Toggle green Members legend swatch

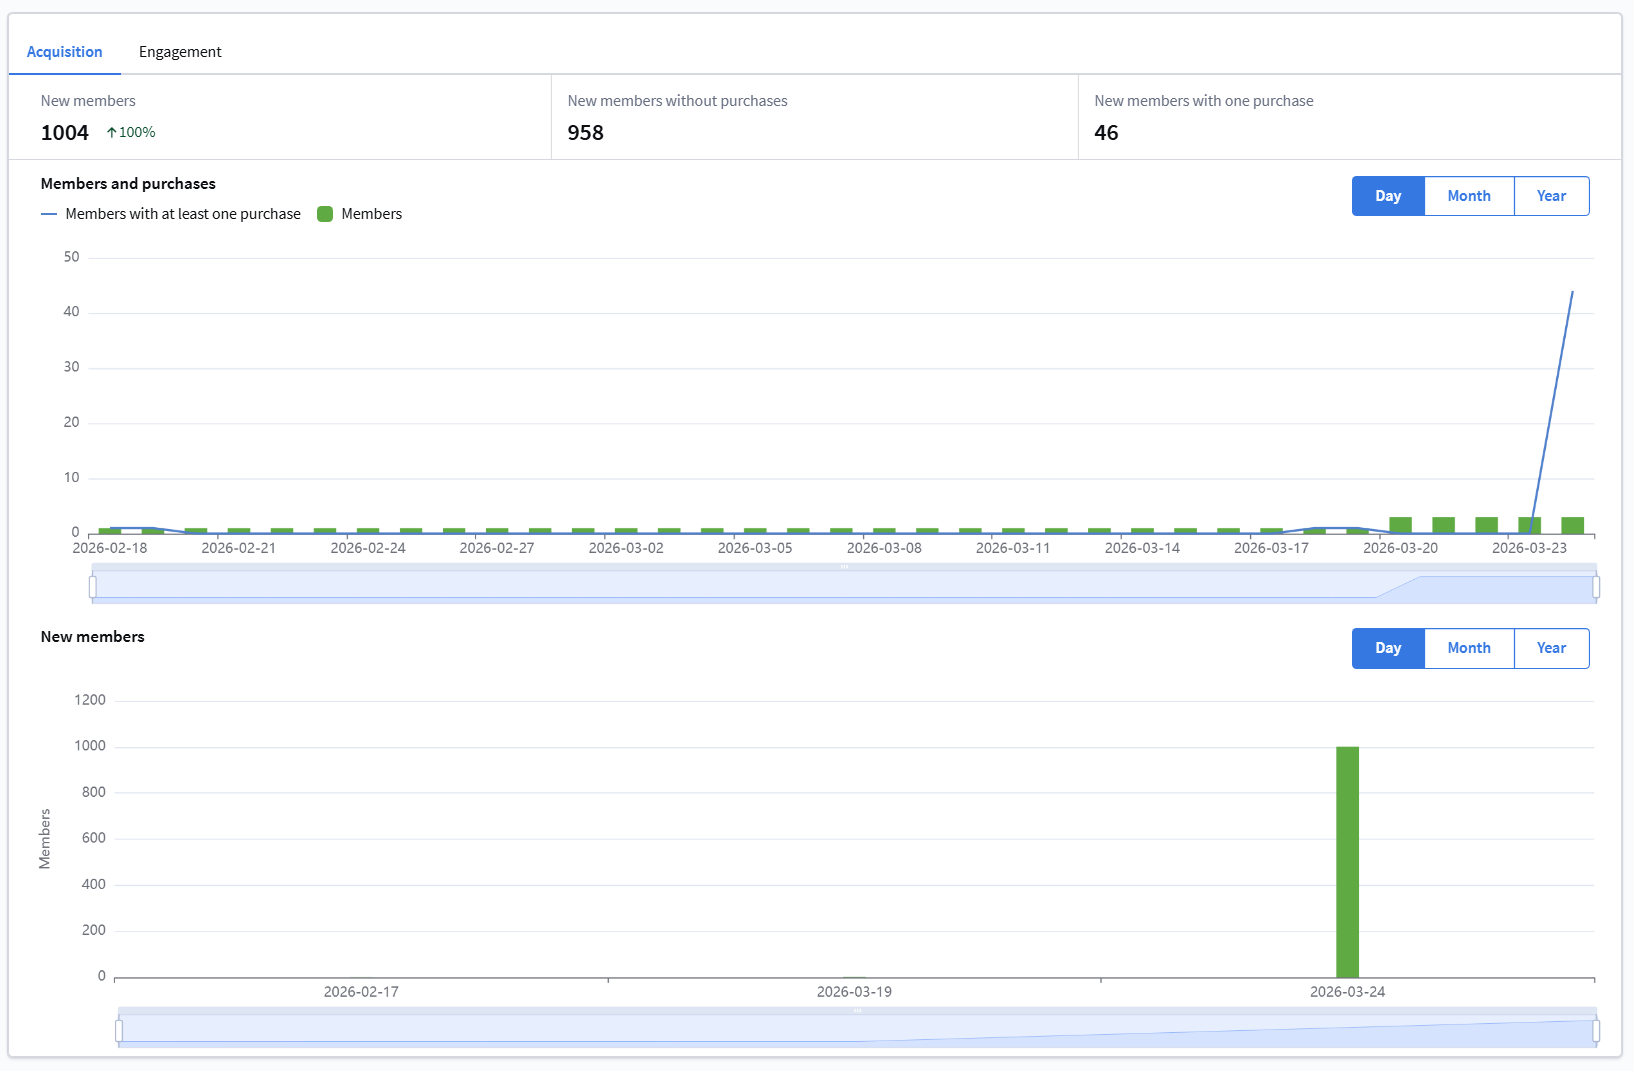(325, 214)
